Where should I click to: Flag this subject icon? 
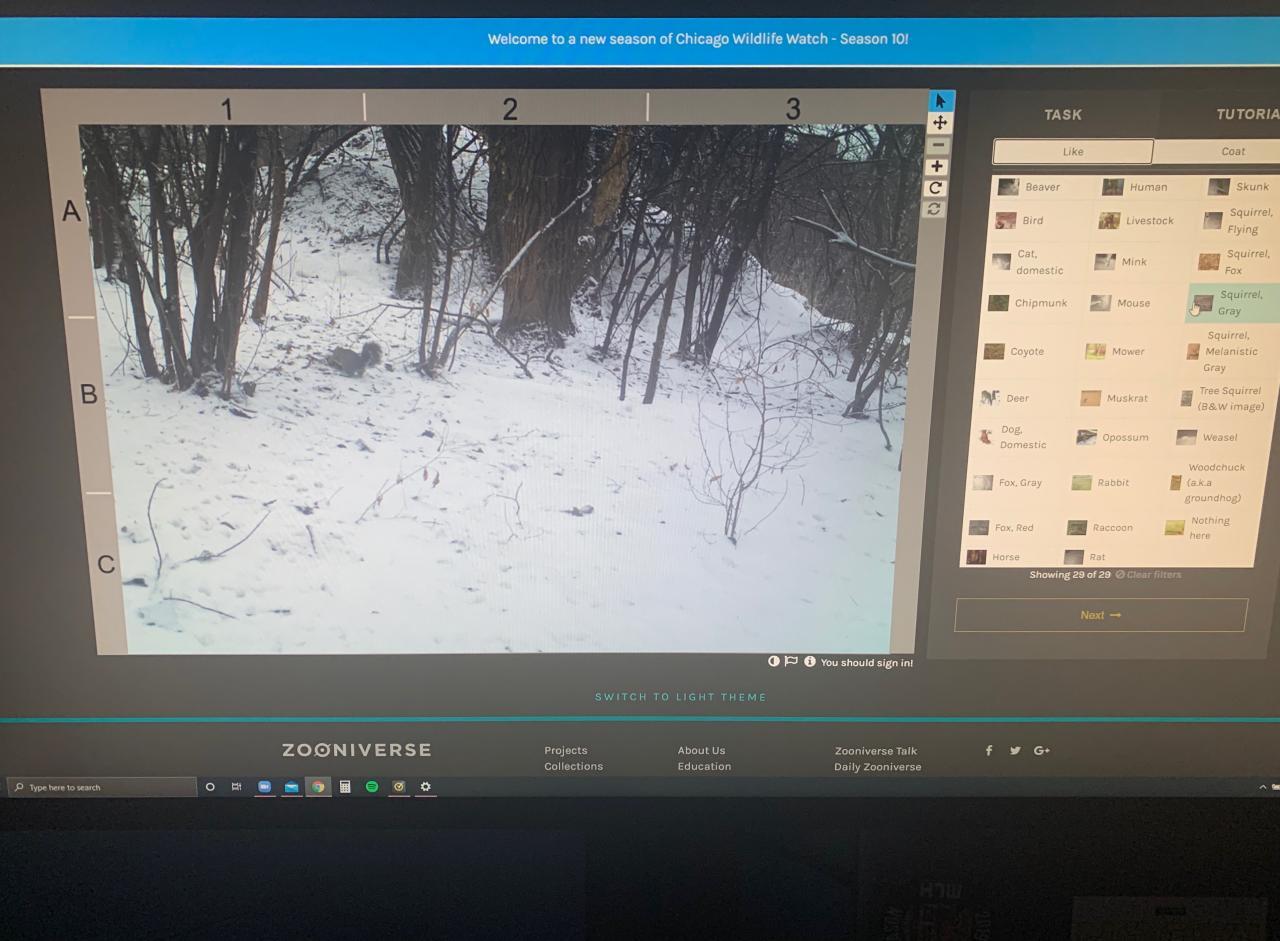tap(791, 661)
